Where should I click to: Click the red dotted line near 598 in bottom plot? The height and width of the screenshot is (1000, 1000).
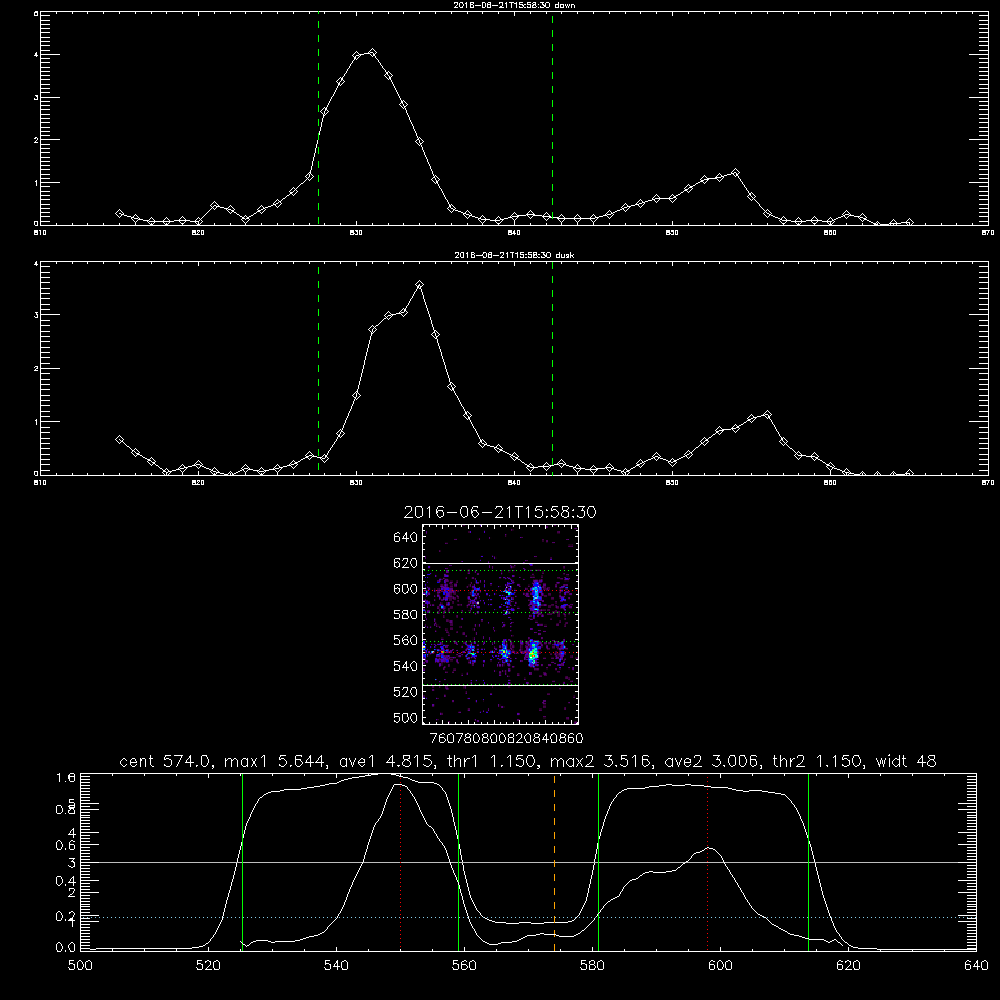[x=707, y=862]
